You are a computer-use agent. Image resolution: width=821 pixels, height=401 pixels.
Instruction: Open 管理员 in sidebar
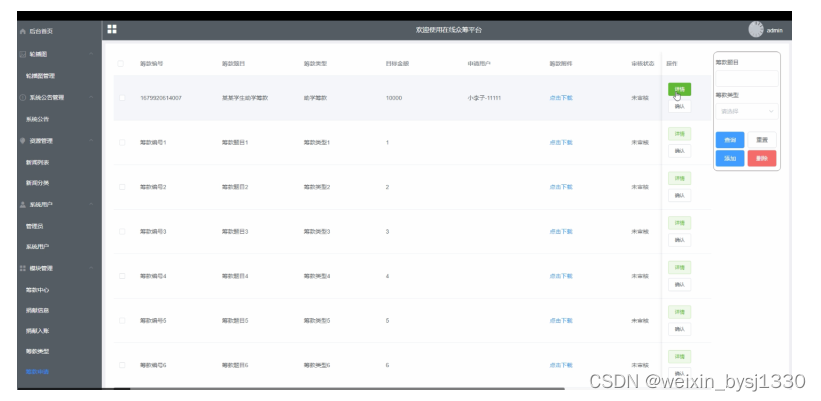point(35,226)
